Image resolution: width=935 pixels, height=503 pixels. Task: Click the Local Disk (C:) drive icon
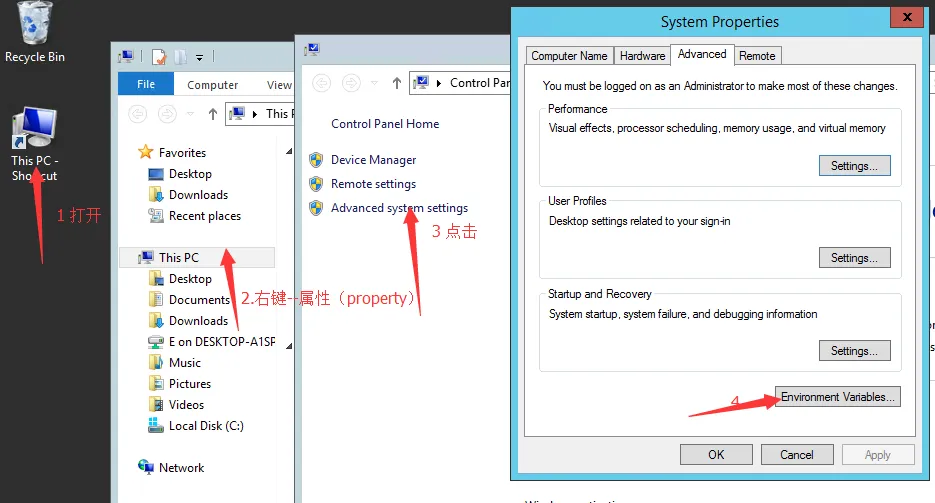tap(155, 426)
